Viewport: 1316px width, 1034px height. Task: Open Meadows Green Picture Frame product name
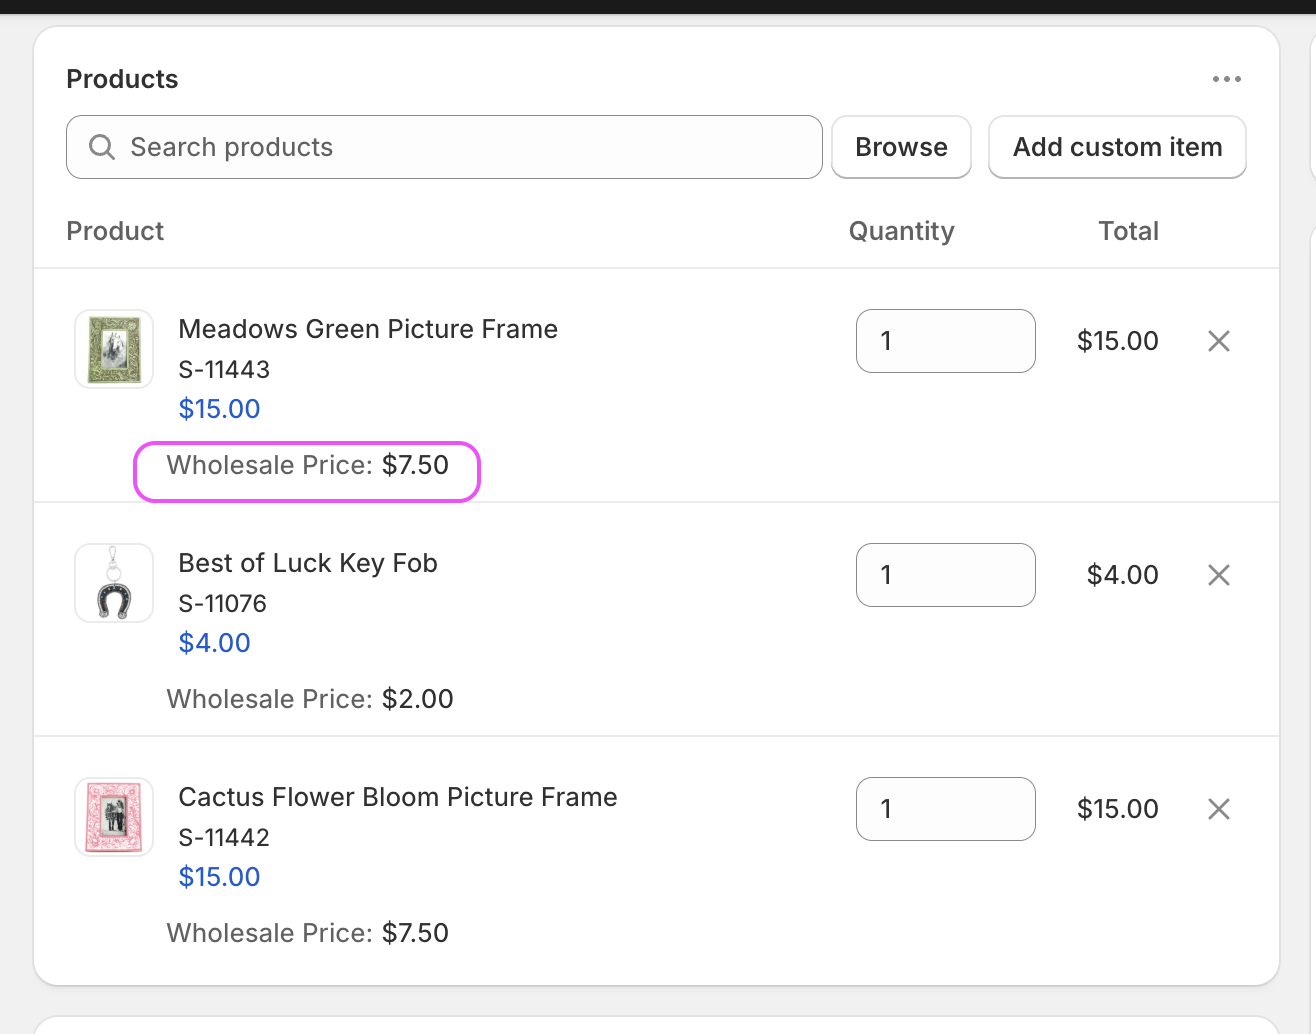pos(368,329)
